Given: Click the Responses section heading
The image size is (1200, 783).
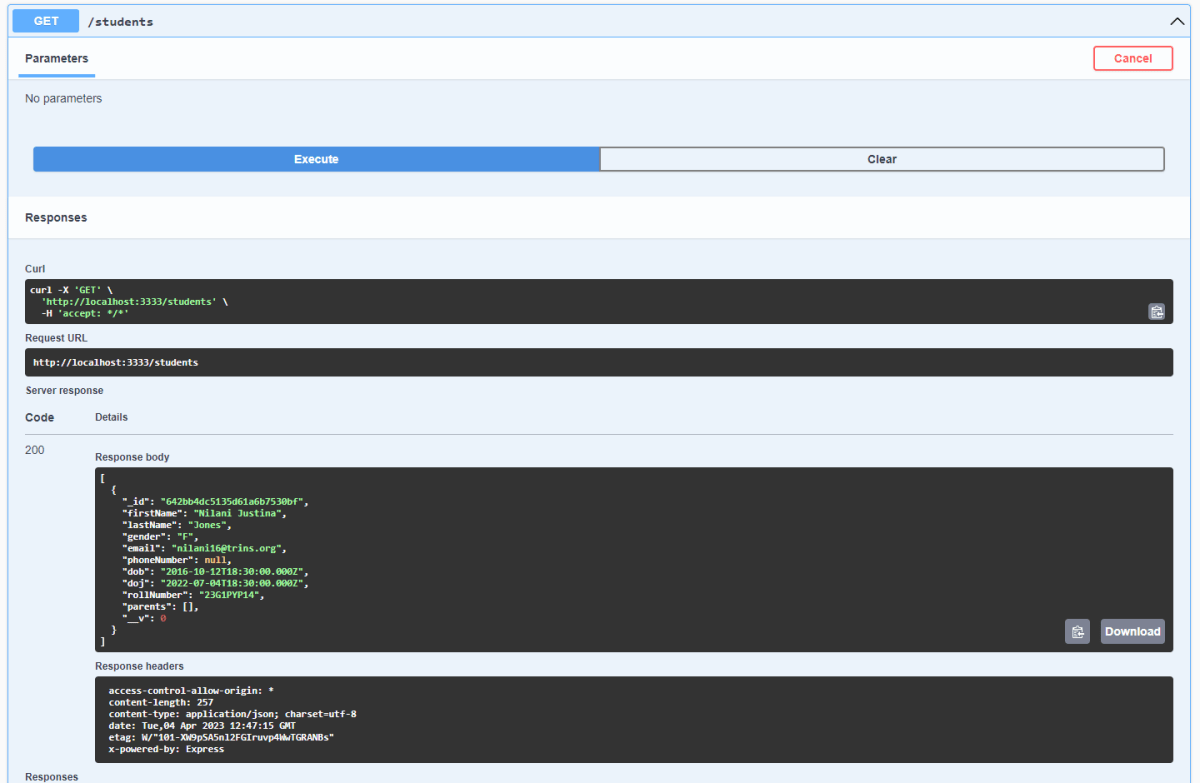Looking at the screenshot, I should point(56,217).
